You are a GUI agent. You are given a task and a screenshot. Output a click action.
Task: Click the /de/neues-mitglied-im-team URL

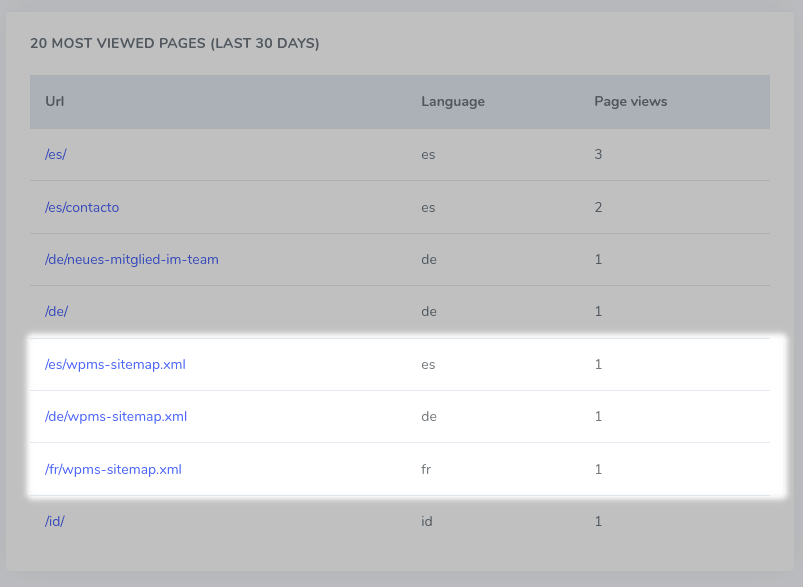(x=131, y=259)
